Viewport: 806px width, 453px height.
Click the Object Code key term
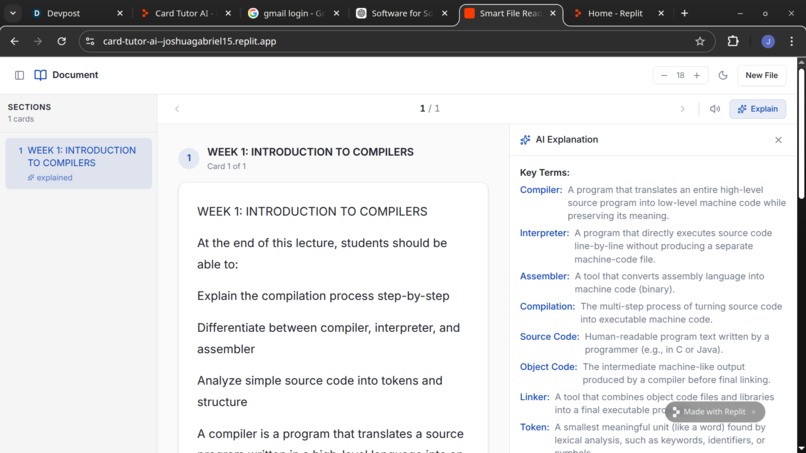pos(548,367)
